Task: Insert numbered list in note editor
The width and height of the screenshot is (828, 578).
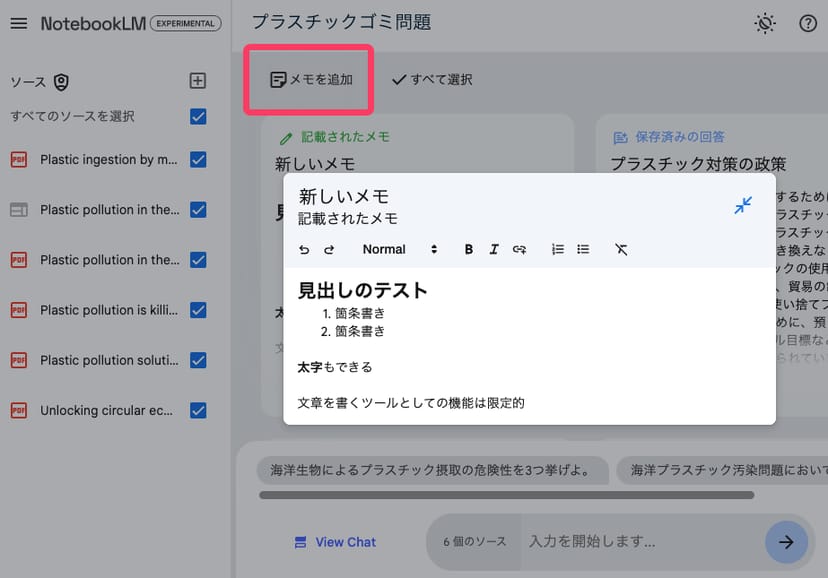Action: [558, 249]
